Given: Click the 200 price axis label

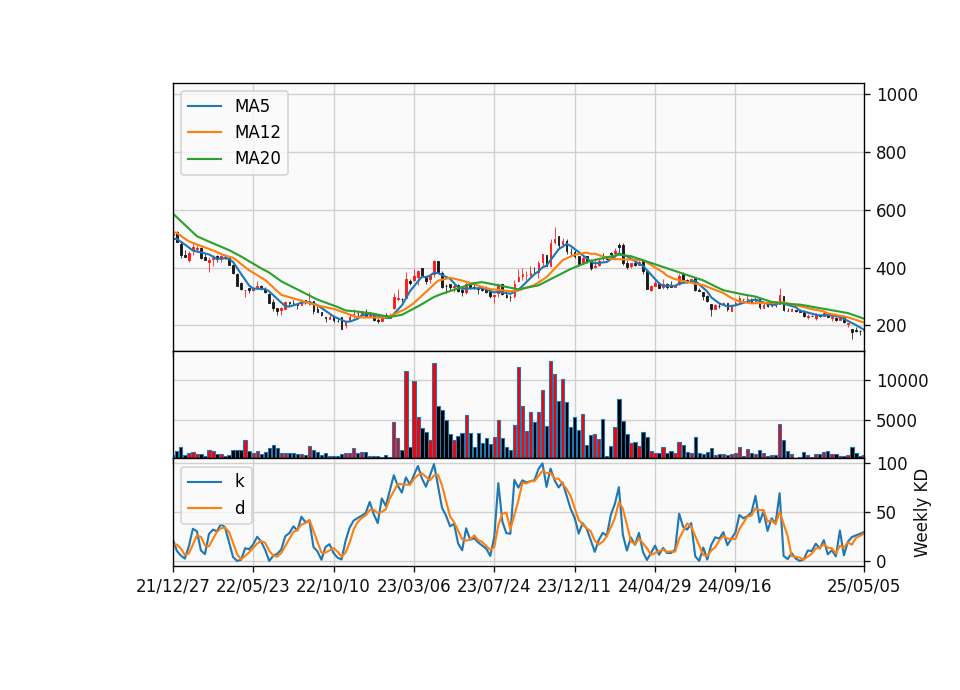Looking at the screenshot, I should pos(891,326).
